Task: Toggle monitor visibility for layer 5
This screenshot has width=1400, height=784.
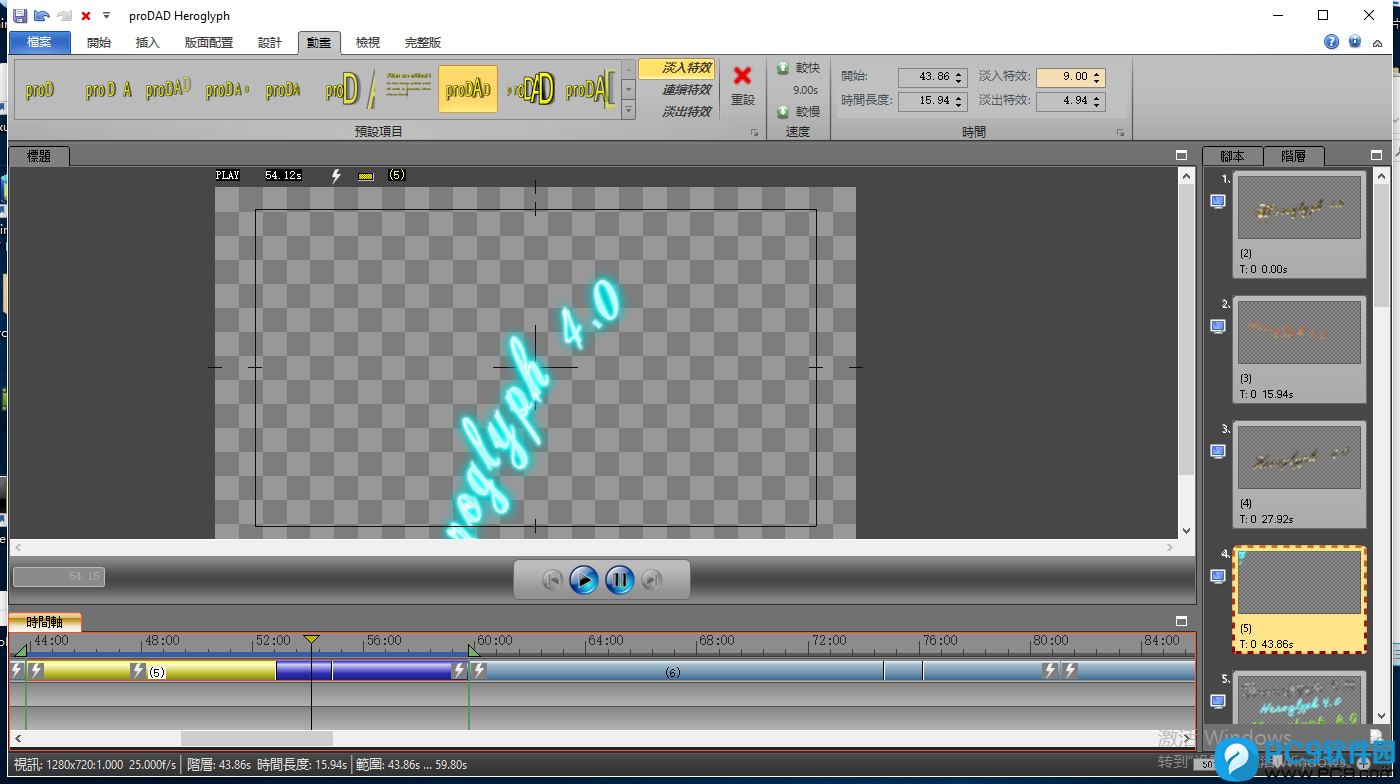Action: (1218, 701)
